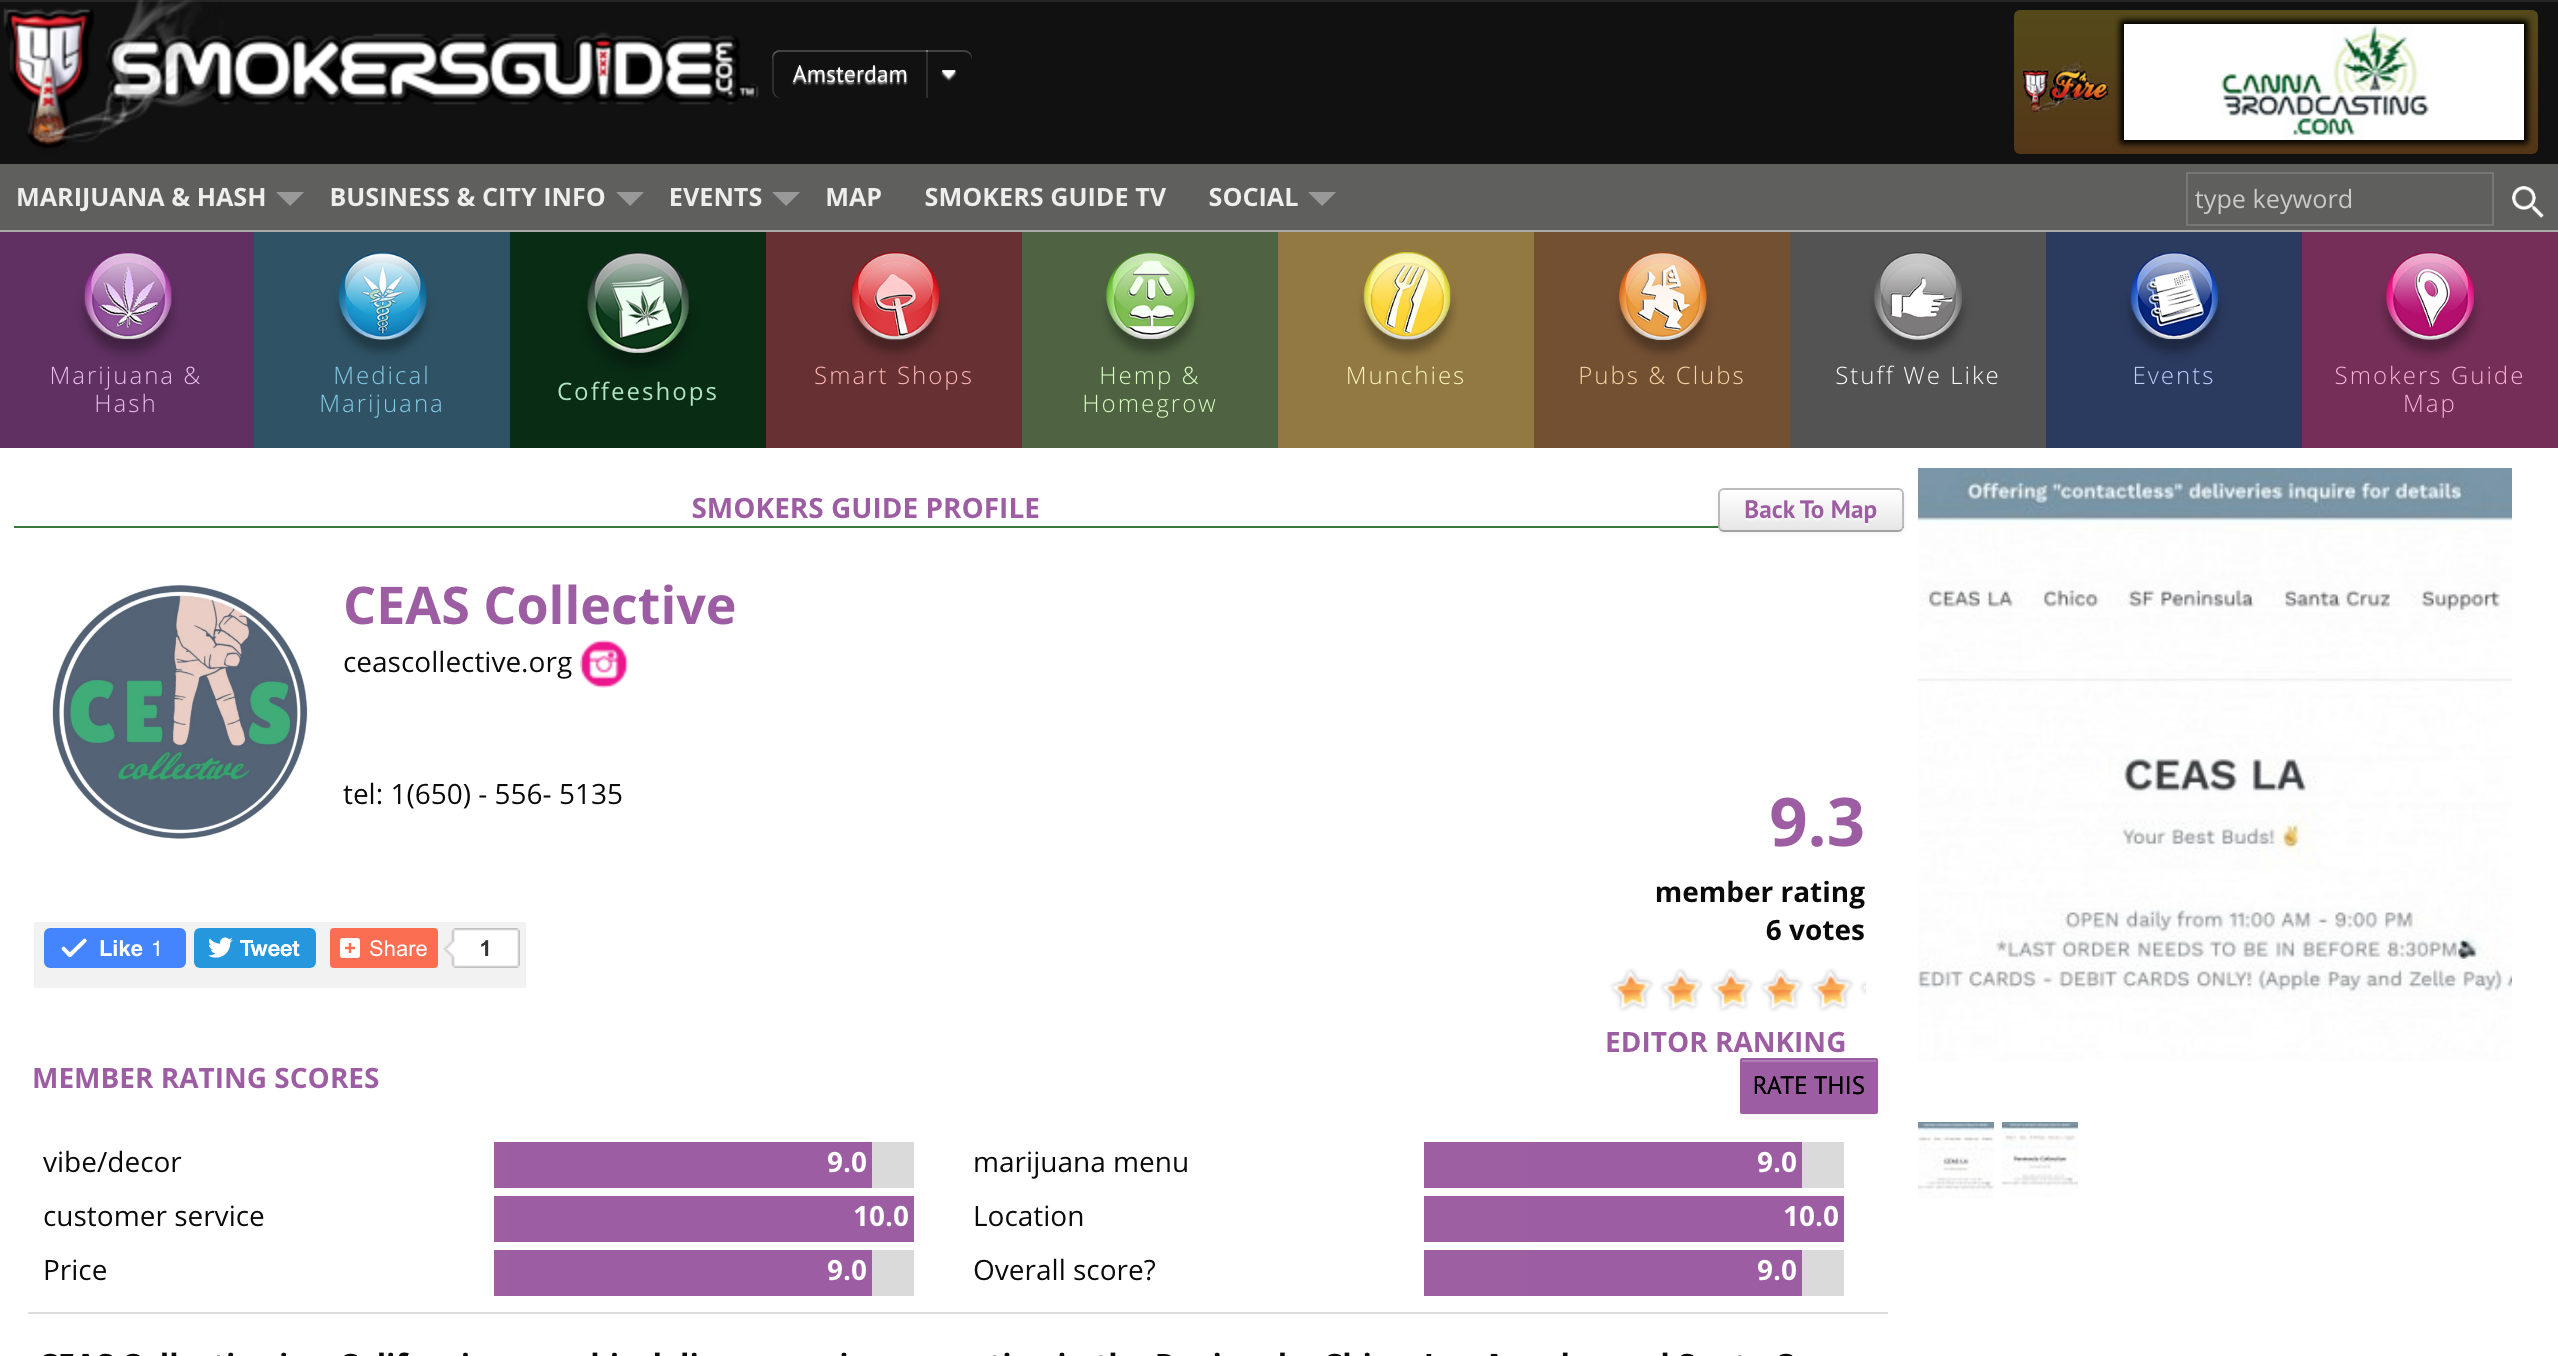Open the first small website thumbnail
The height and width of the screenshot is (1356, 2558).
[1955, 1156]
